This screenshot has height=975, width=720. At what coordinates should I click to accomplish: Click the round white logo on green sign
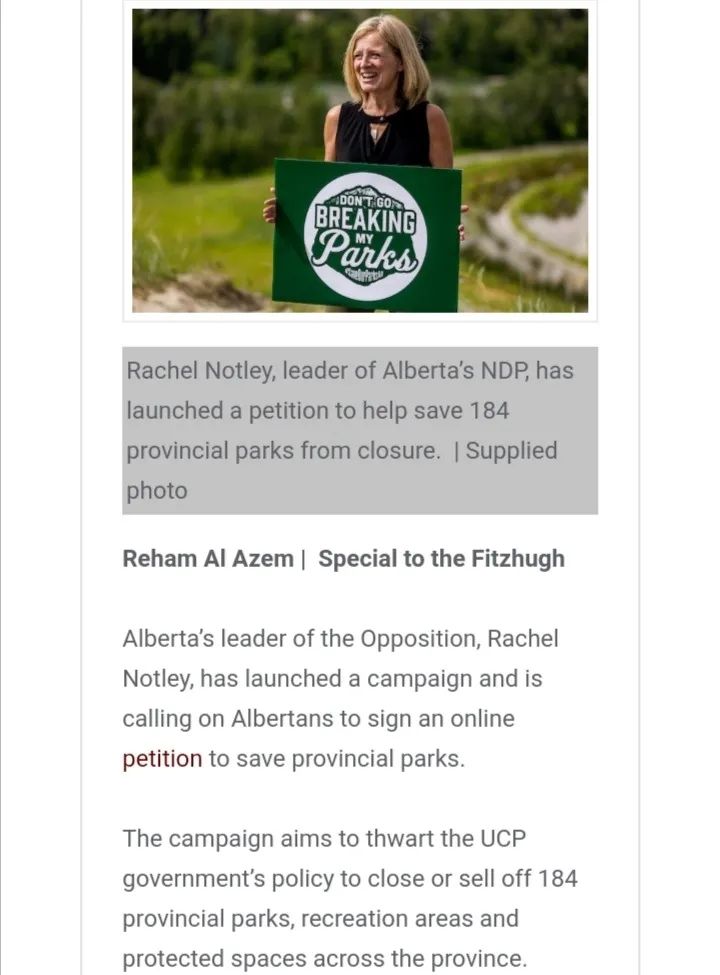click(366, 237)
